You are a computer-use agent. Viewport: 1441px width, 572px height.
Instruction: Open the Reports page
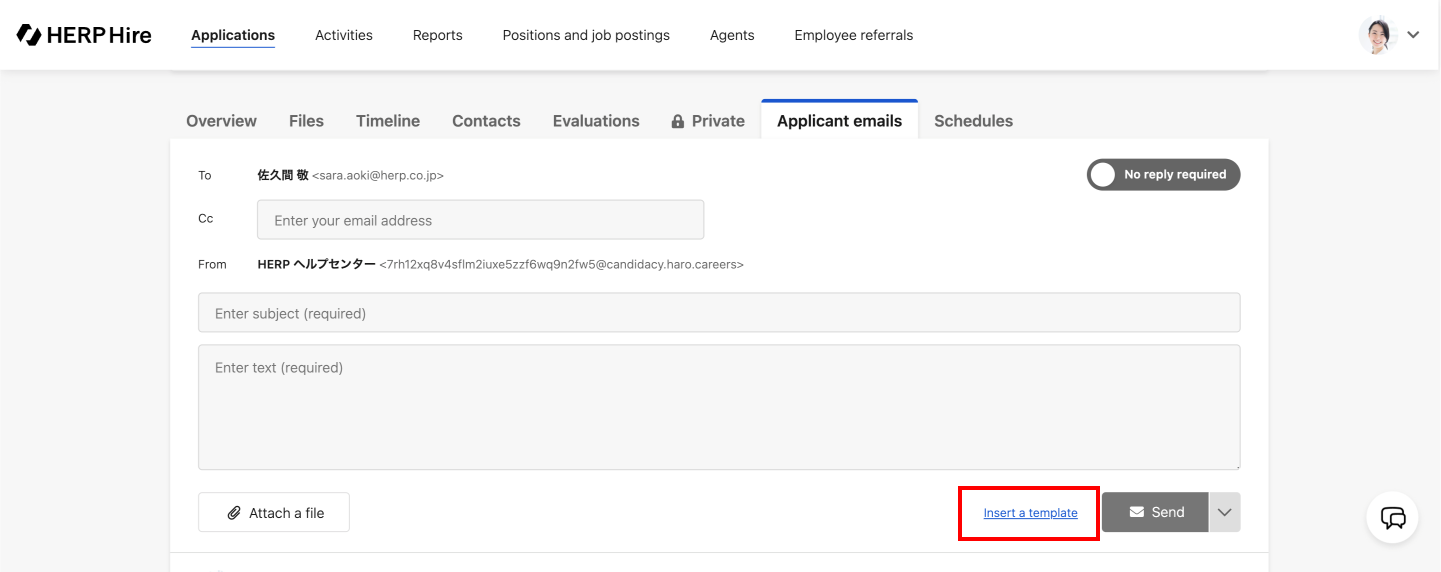[x=438, y=35]
